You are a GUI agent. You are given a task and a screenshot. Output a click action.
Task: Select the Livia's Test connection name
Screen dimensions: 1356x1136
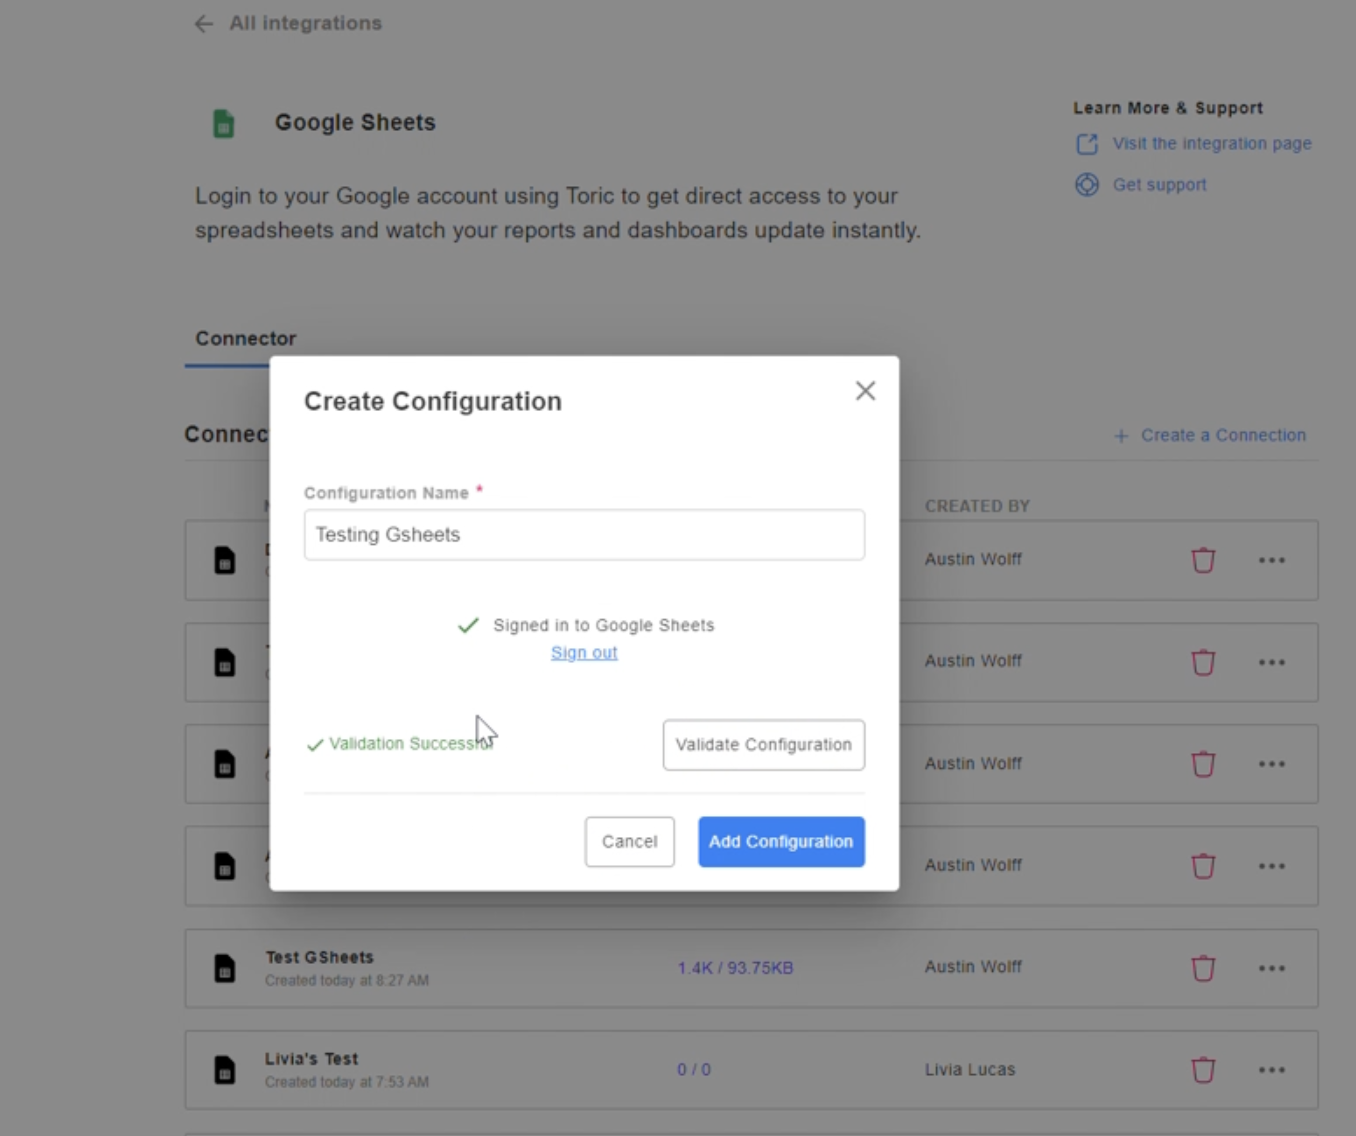point(311,1059)
